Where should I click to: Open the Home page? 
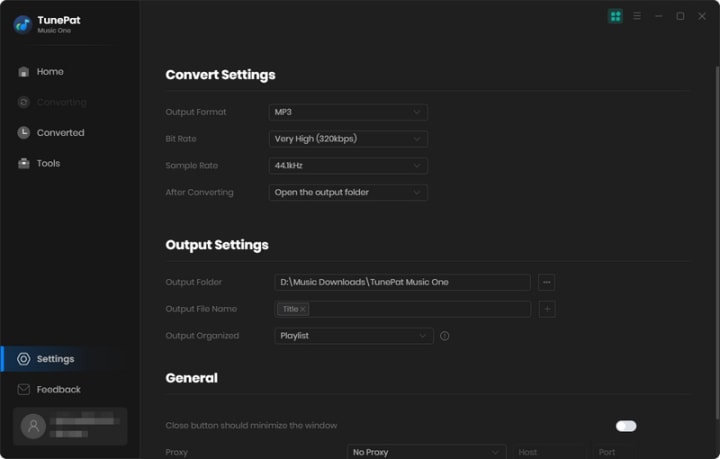50,72
